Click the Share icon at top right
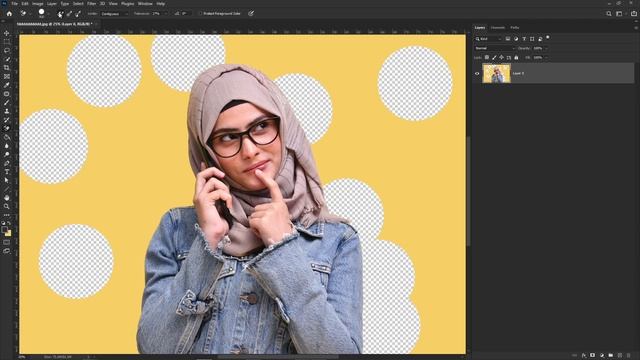Viewport: 640px width, 360px height. (x=634, y=13)
